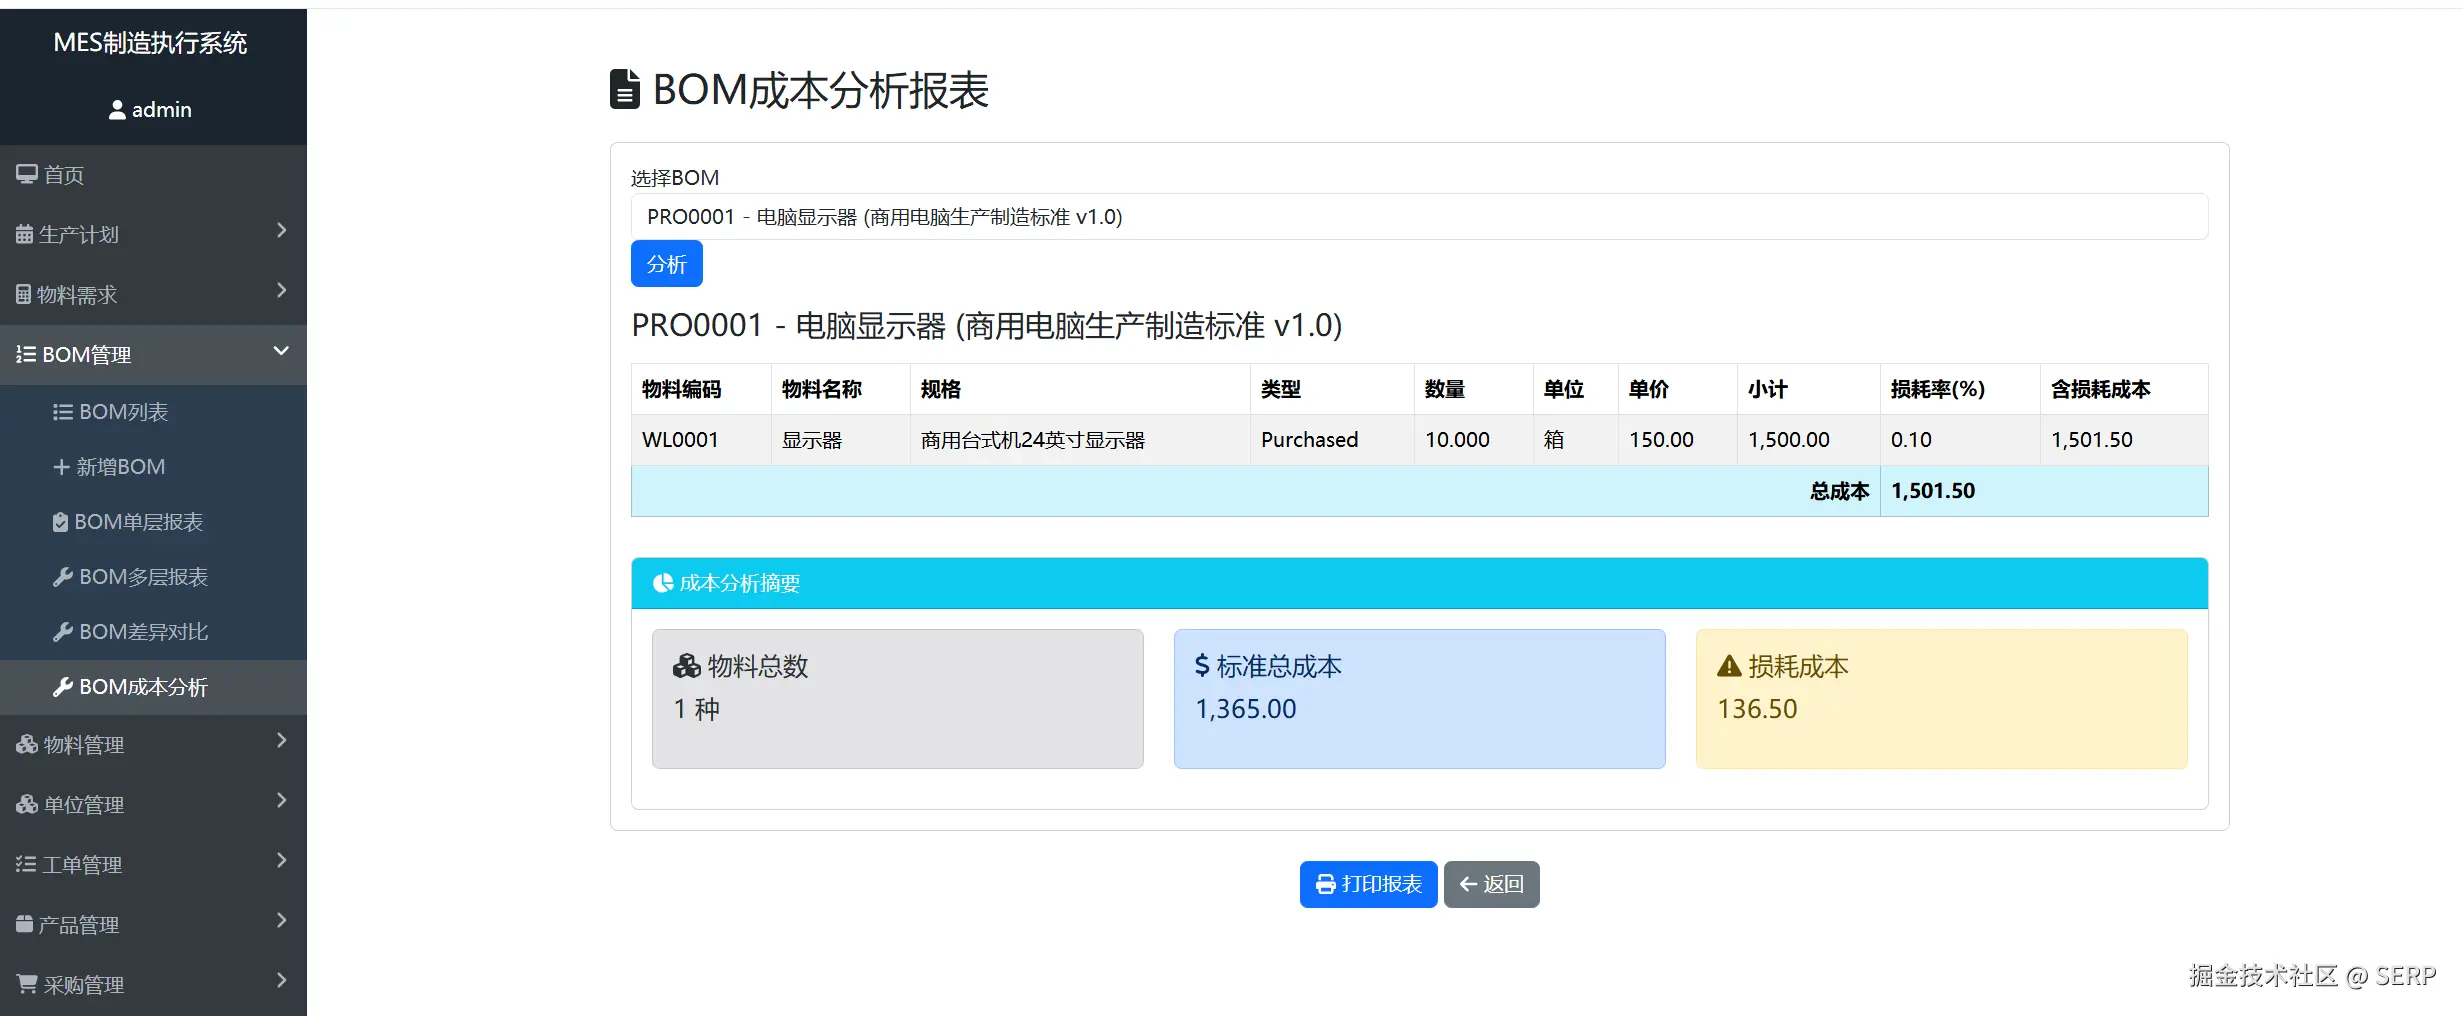Click the 物料需求 calculator icon

[x=23, y=295]
